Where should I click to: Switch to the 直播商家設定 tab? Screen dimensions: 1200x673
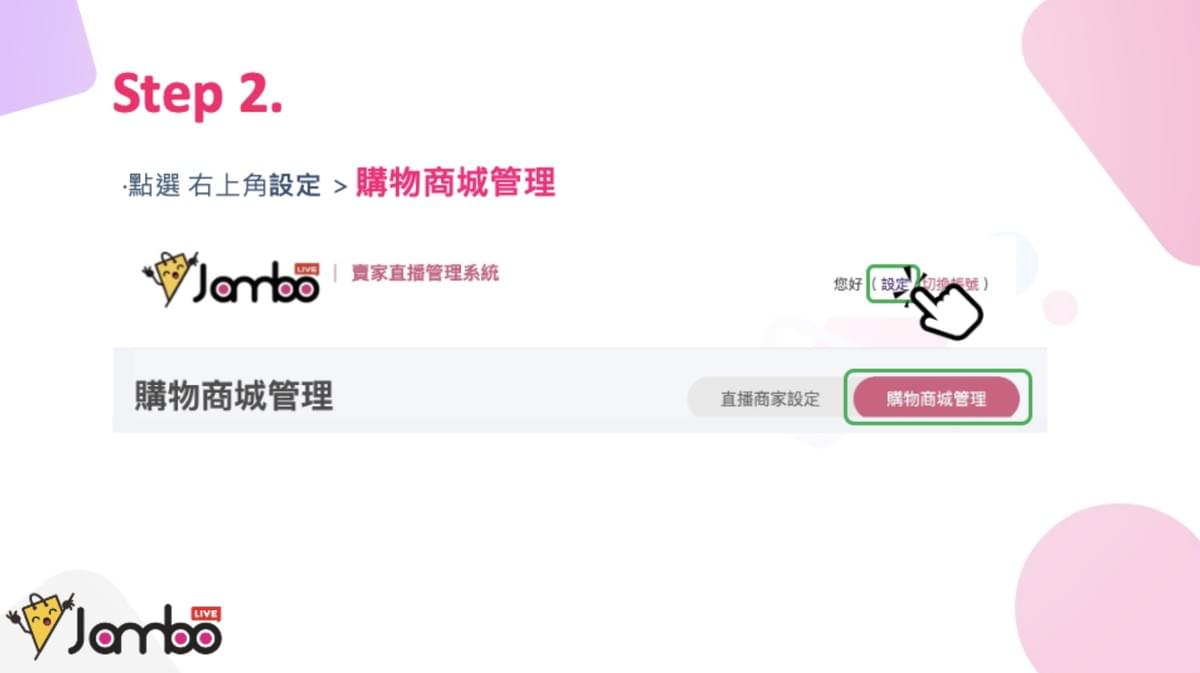(770, 399)
